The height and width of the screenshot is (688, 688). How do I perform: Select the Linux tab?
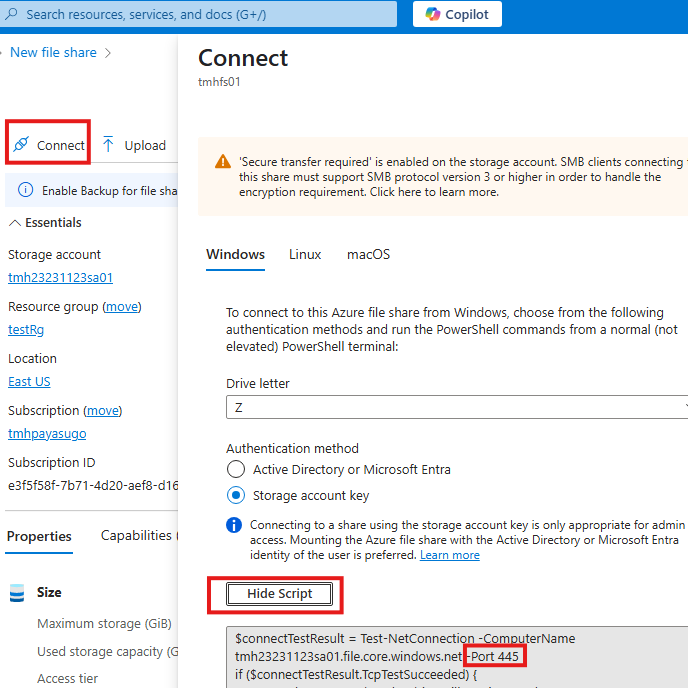point(305,254)
